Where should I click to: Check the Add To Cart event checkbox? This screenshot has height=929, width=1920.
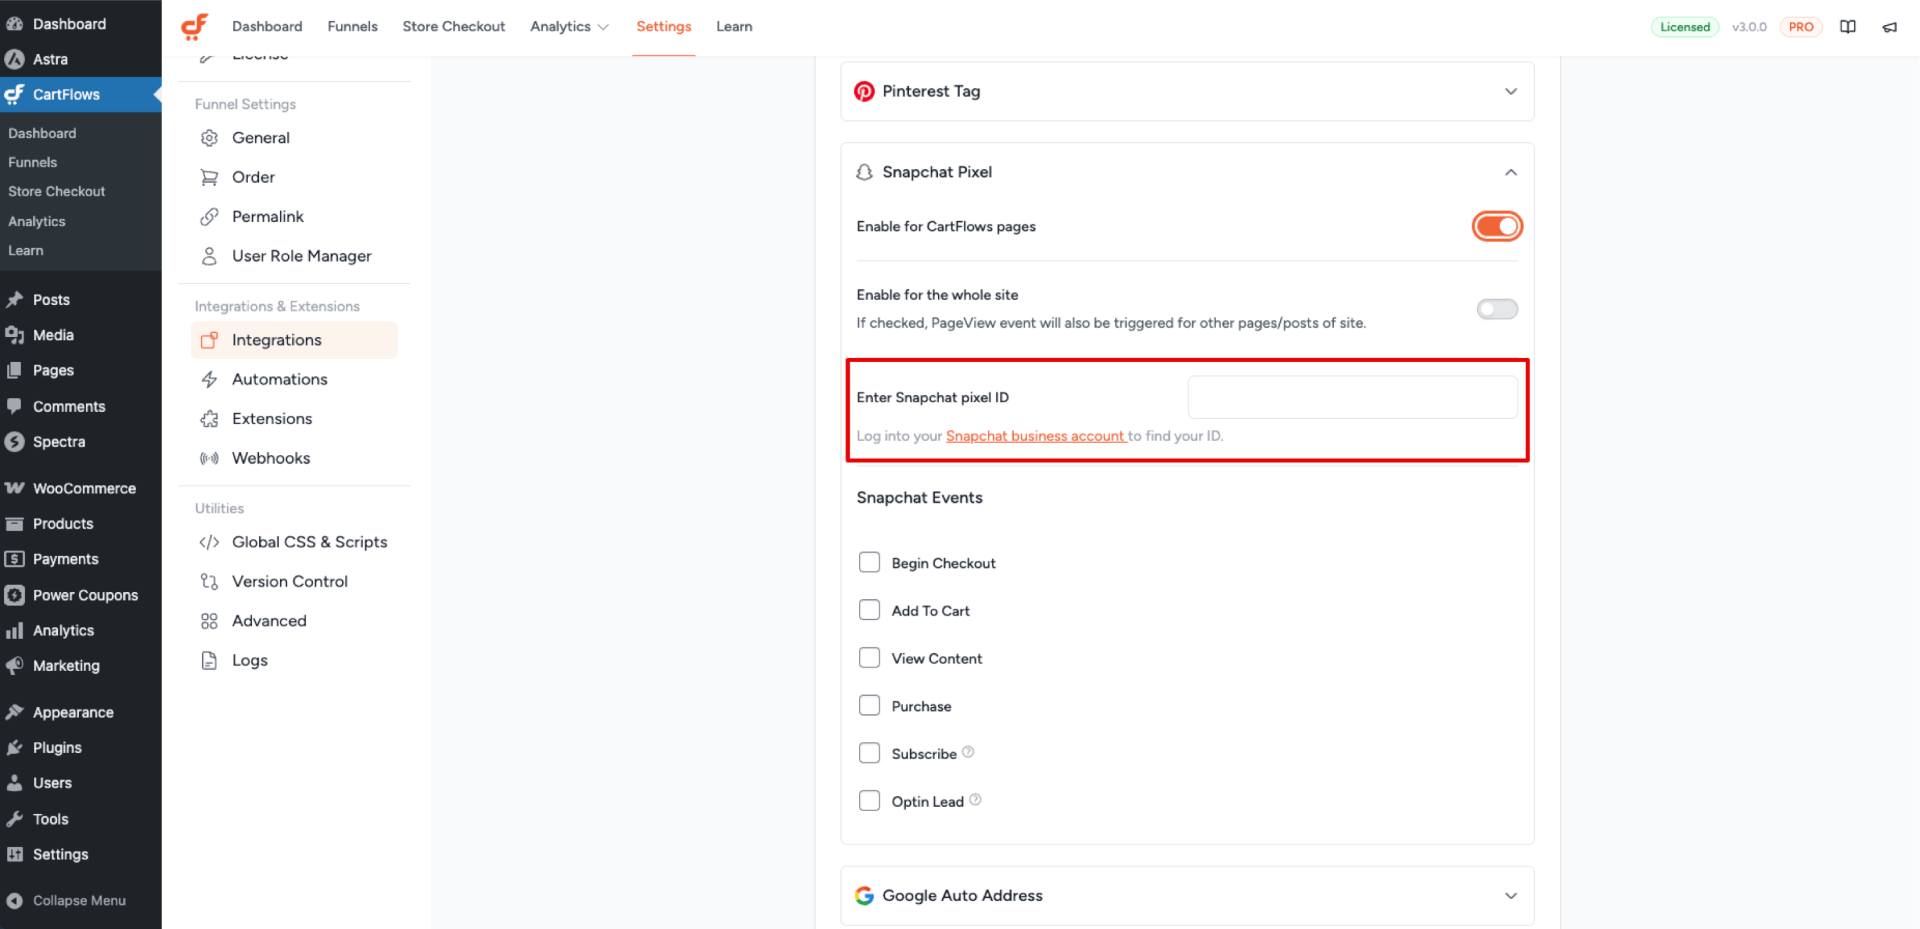click(869, 610)
